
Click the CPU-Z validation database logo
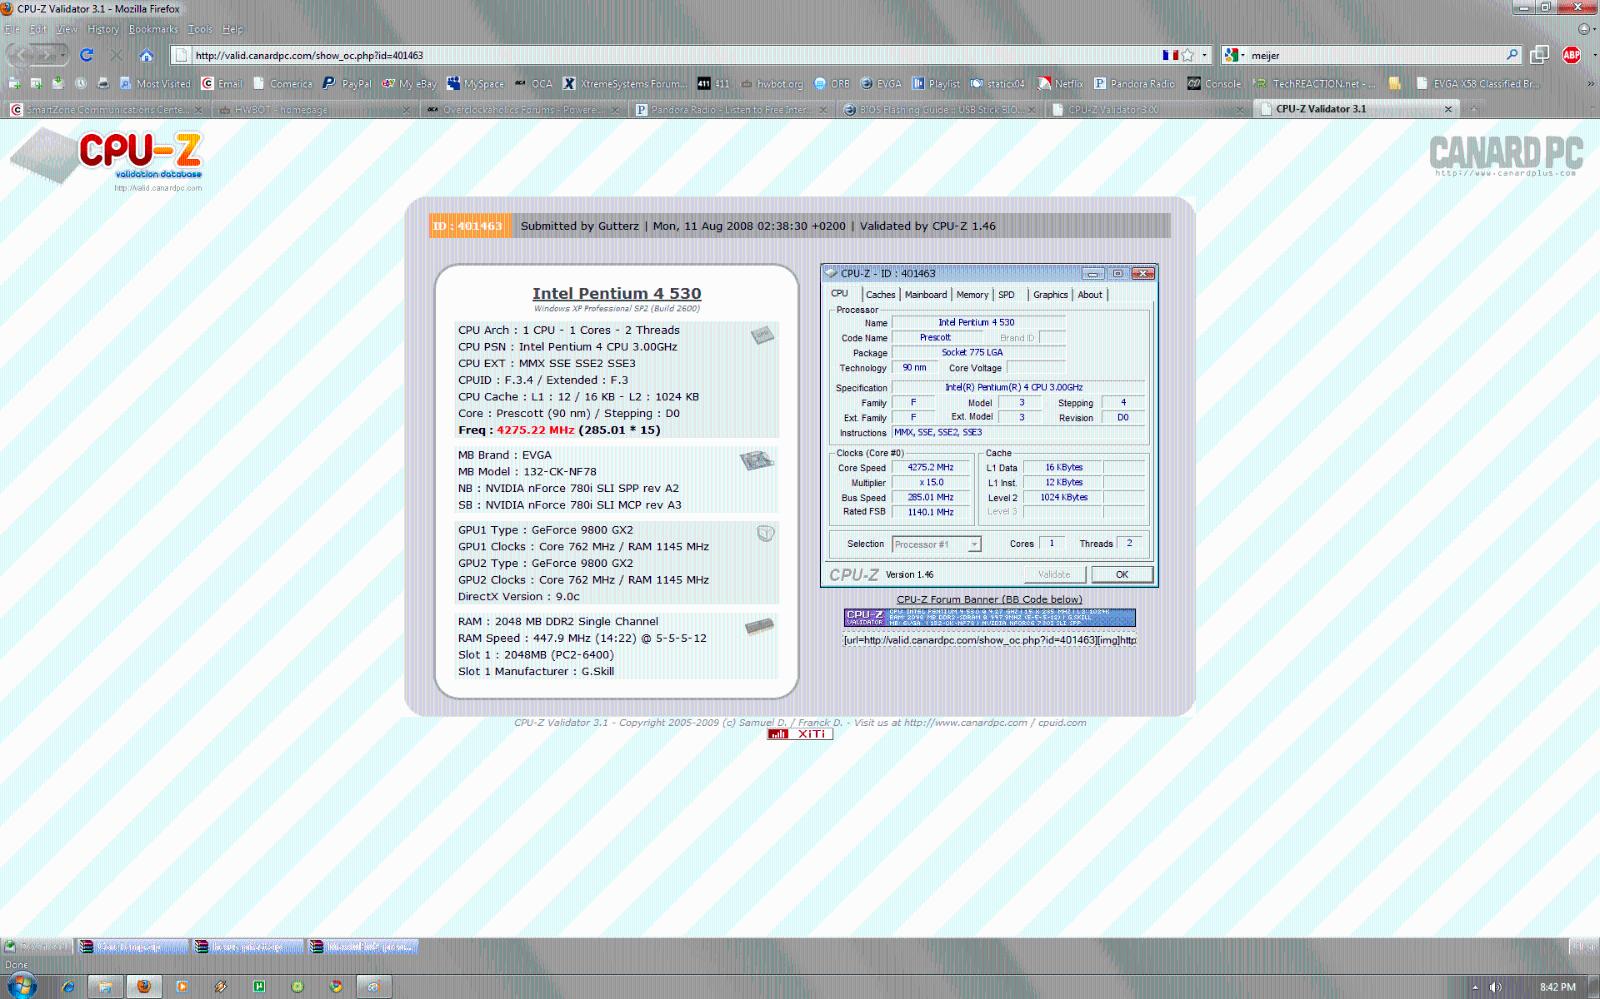(x=107, y=160)
